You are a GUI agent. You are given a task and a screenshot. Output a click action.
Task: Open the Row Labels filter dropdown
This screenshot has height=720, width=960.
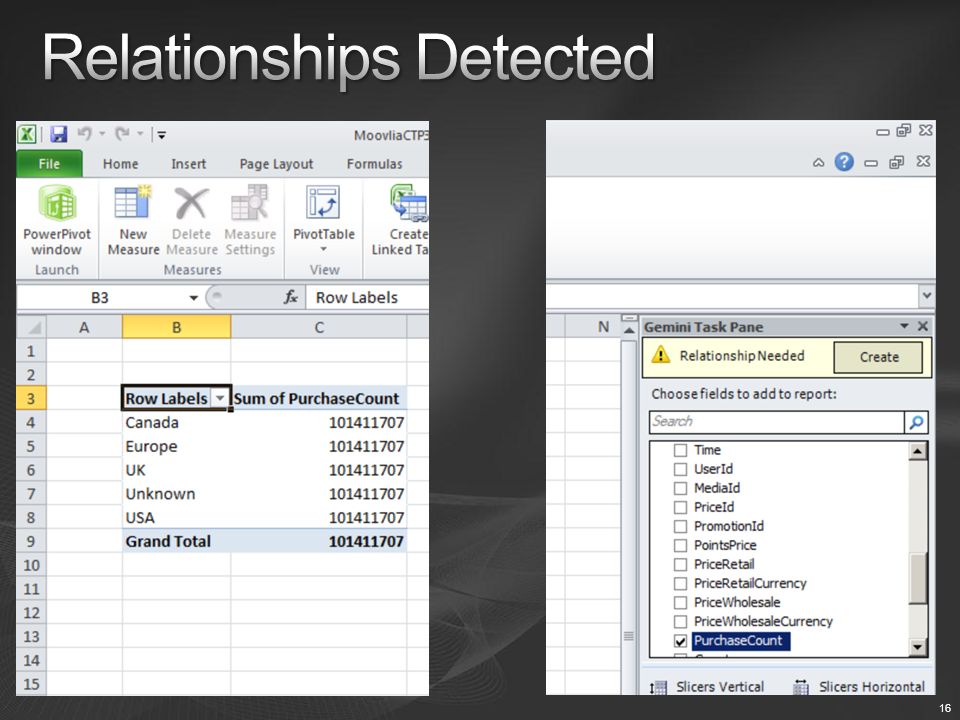point(219,398)
